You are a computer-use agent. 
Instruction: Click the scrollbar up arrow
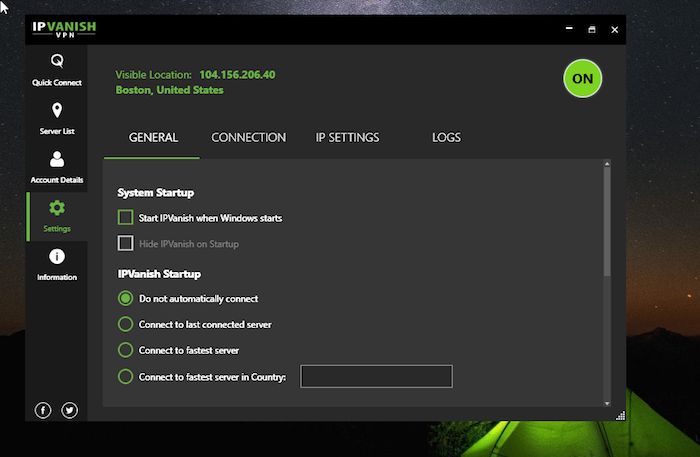607,164
